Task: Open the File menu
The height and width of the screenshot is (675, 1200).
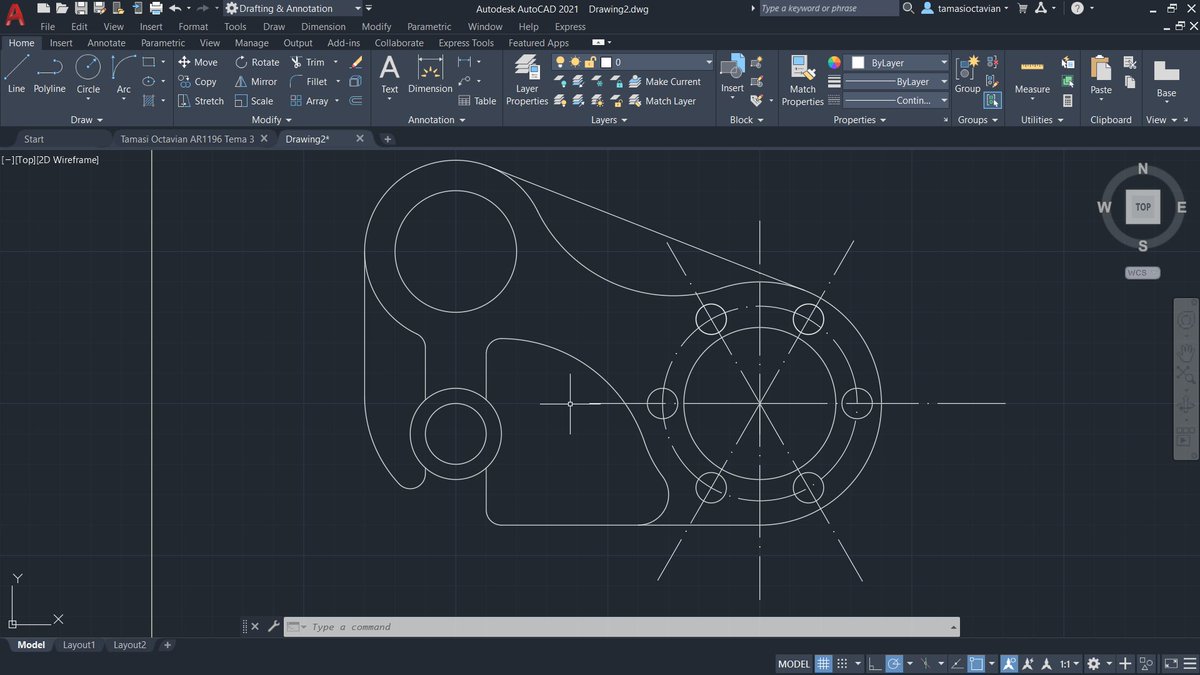Action: (x=47, y=27)
